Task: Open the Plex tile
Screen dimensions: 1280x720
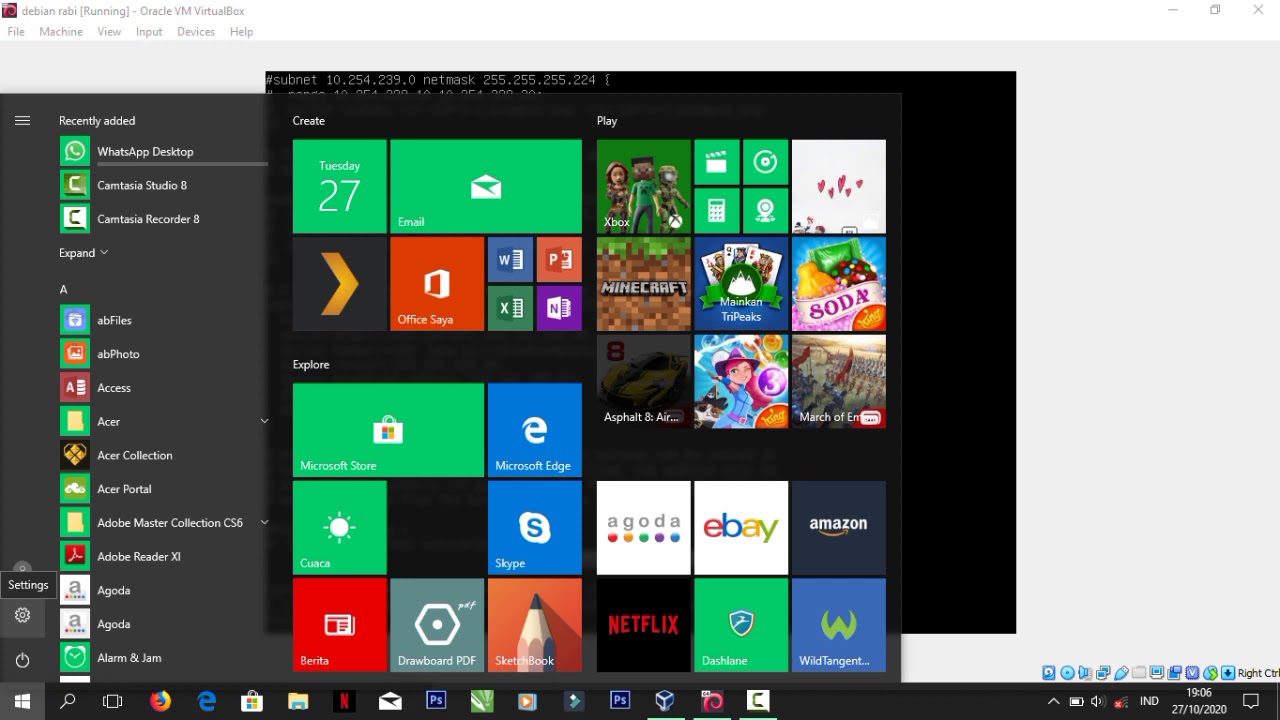Action: pos(339,284)
